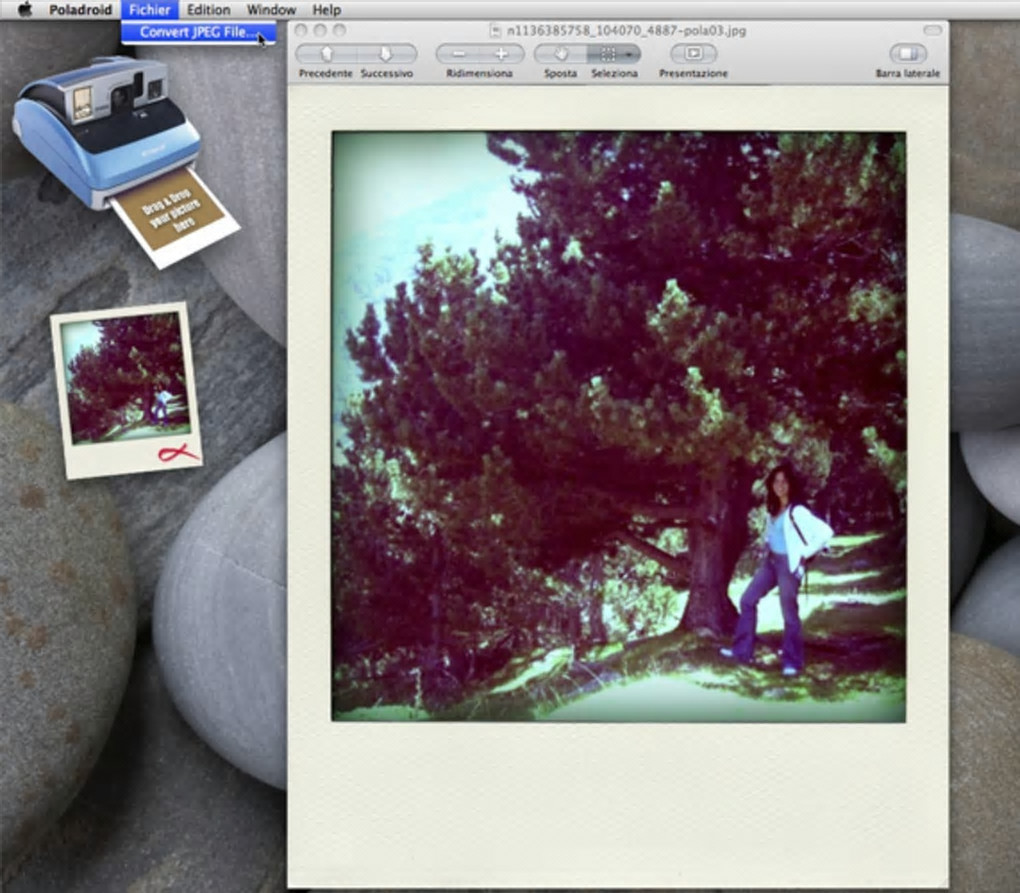The width and height of the screenshot is (1020, 893).
Task: Zoom in with the plus button
Action: pos(502,54)
